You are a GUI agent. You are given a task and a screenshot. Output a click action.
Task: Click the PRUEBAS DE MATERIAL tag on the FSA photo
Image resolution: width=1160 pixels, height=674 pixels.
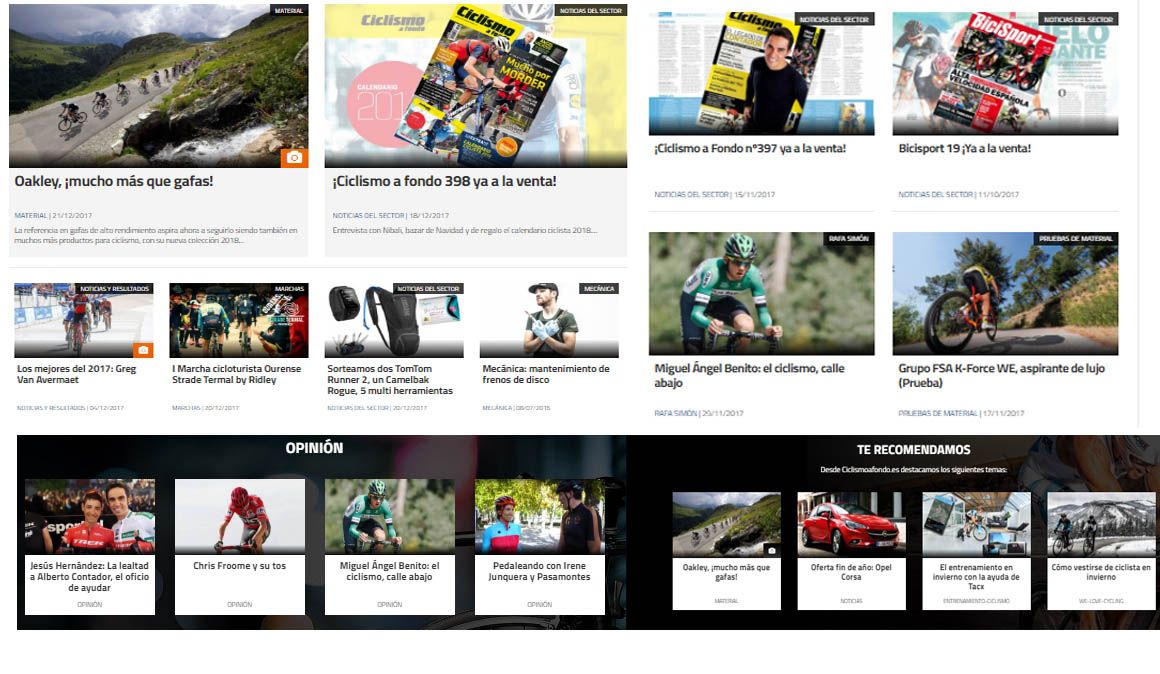point(1076,238)
